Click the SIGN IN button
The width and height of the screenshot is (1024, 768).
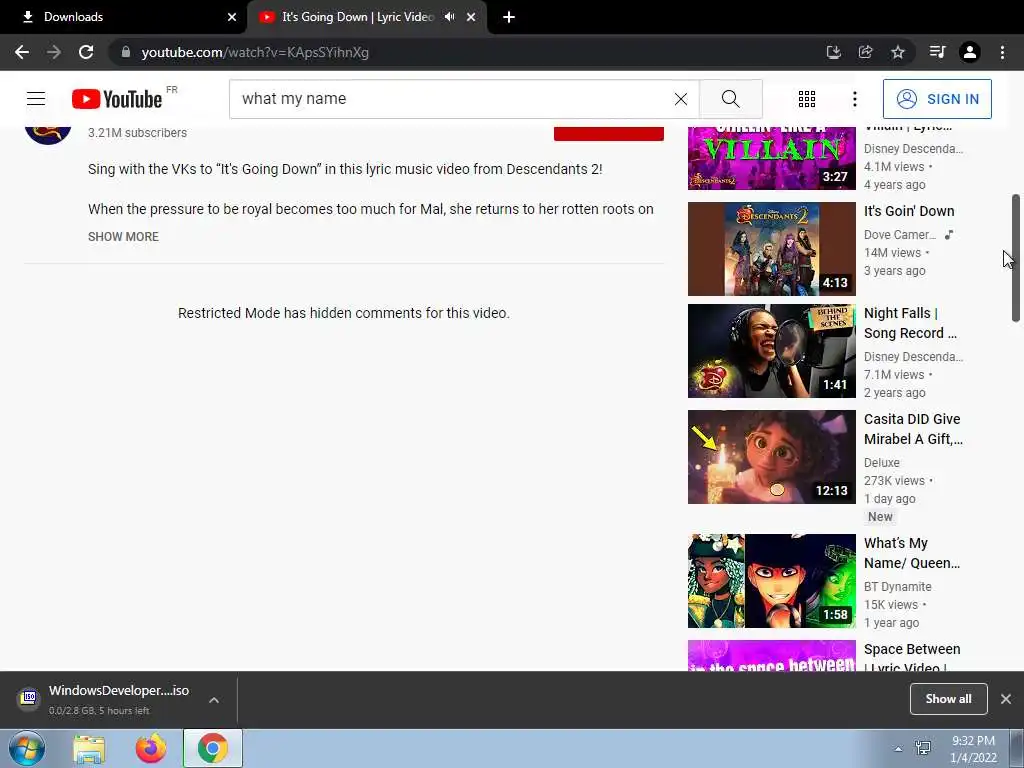click(x=937, y=99)
